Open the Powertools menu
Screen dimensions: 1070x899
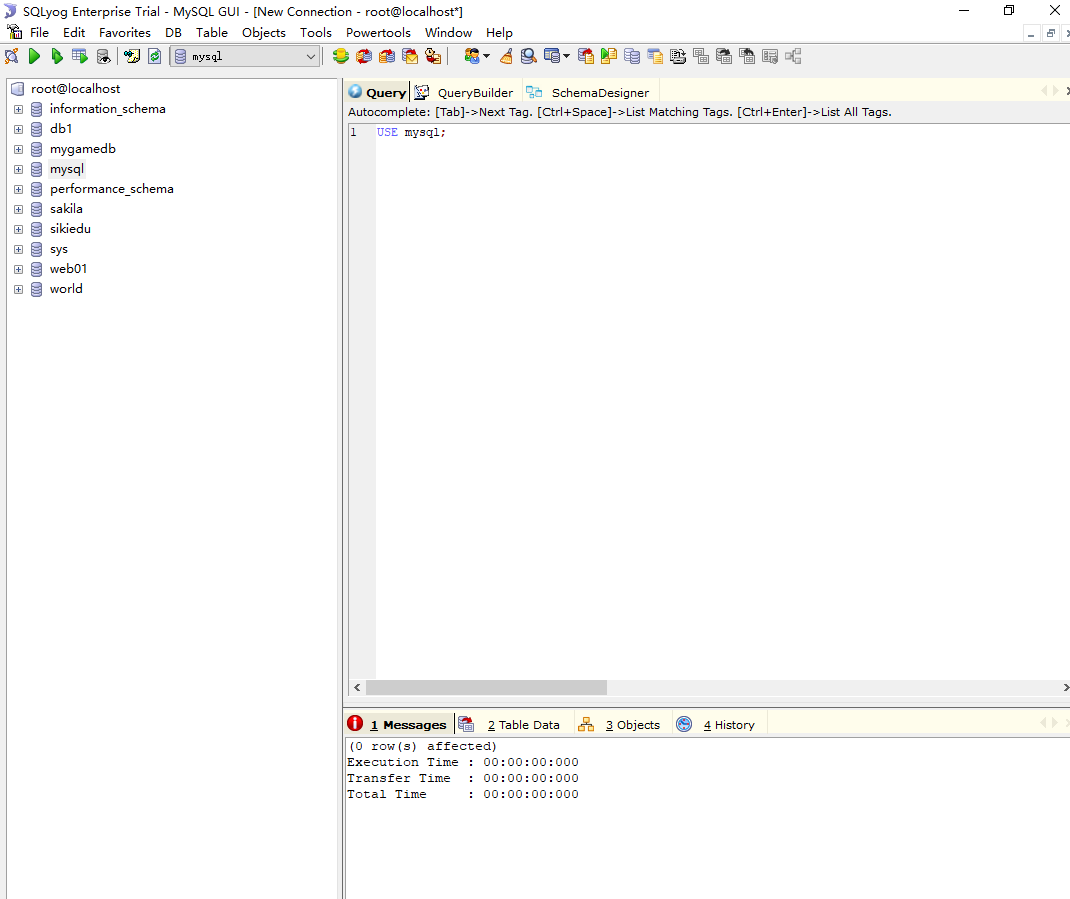pos(378,33)
